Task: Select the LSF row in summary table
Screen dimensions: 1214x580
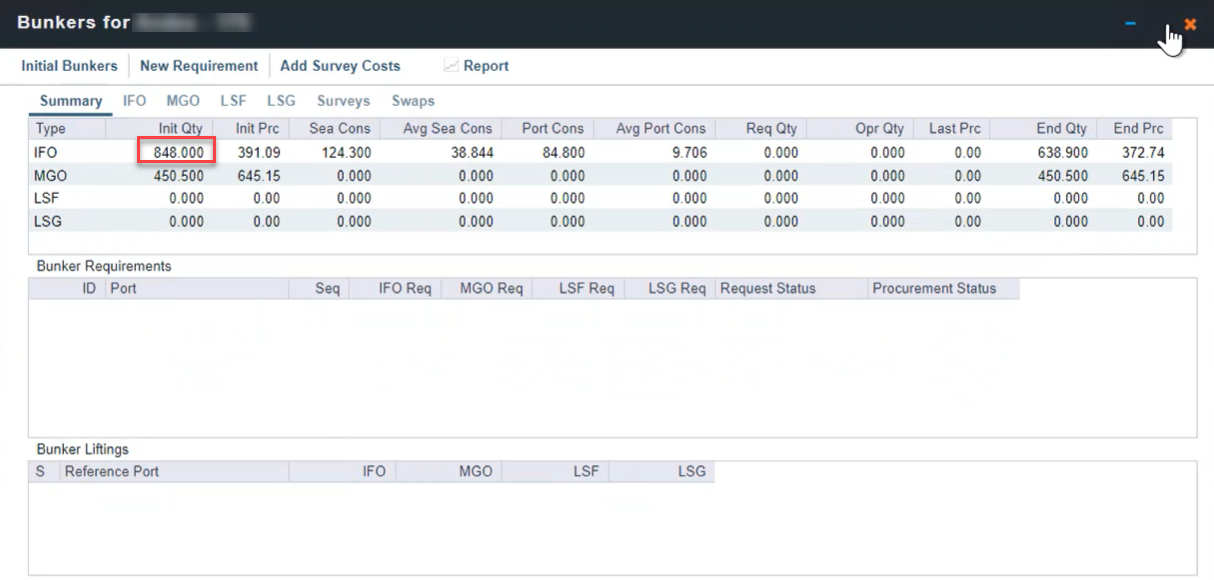Action: (x=50, y=199)
